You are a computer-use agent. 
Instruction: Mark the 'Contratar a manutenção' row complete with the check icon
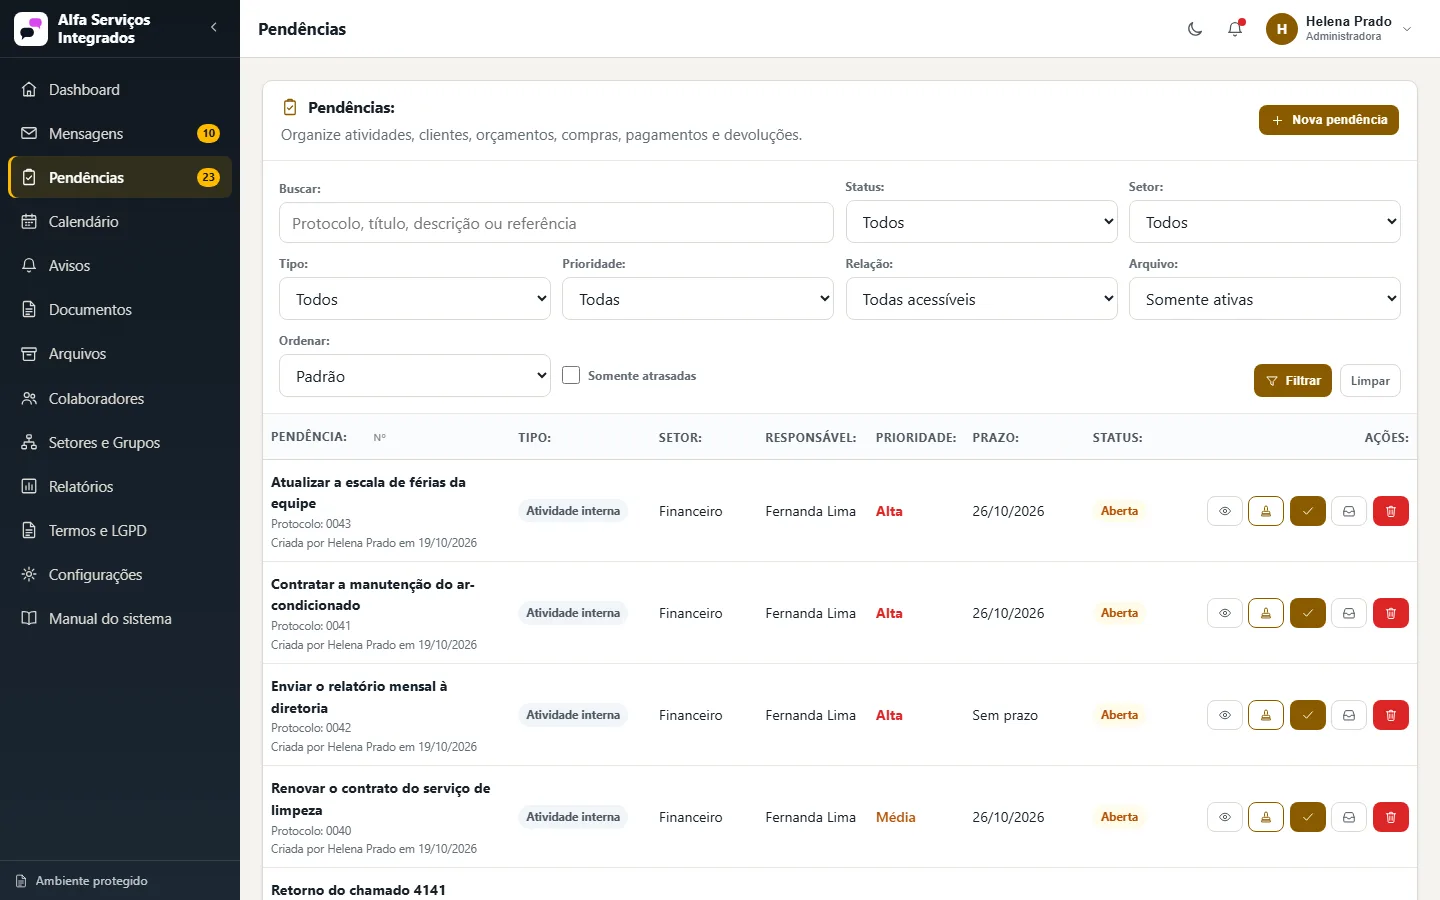click(1308, 613)
